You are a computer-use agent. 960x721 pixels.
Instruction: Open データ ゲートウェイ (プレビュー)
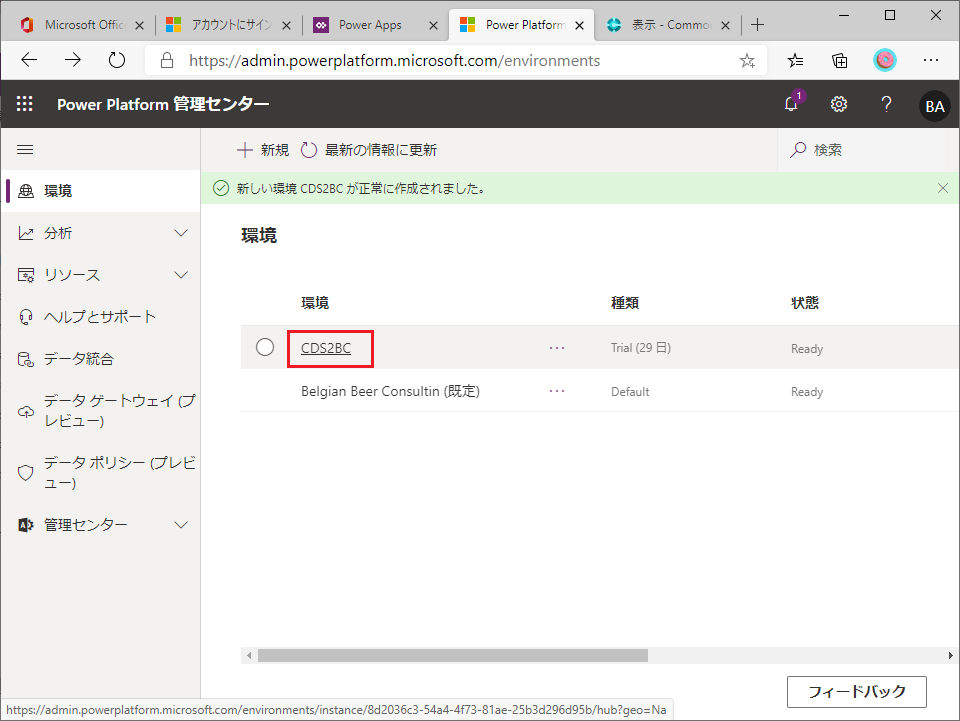tap(101, 411)
